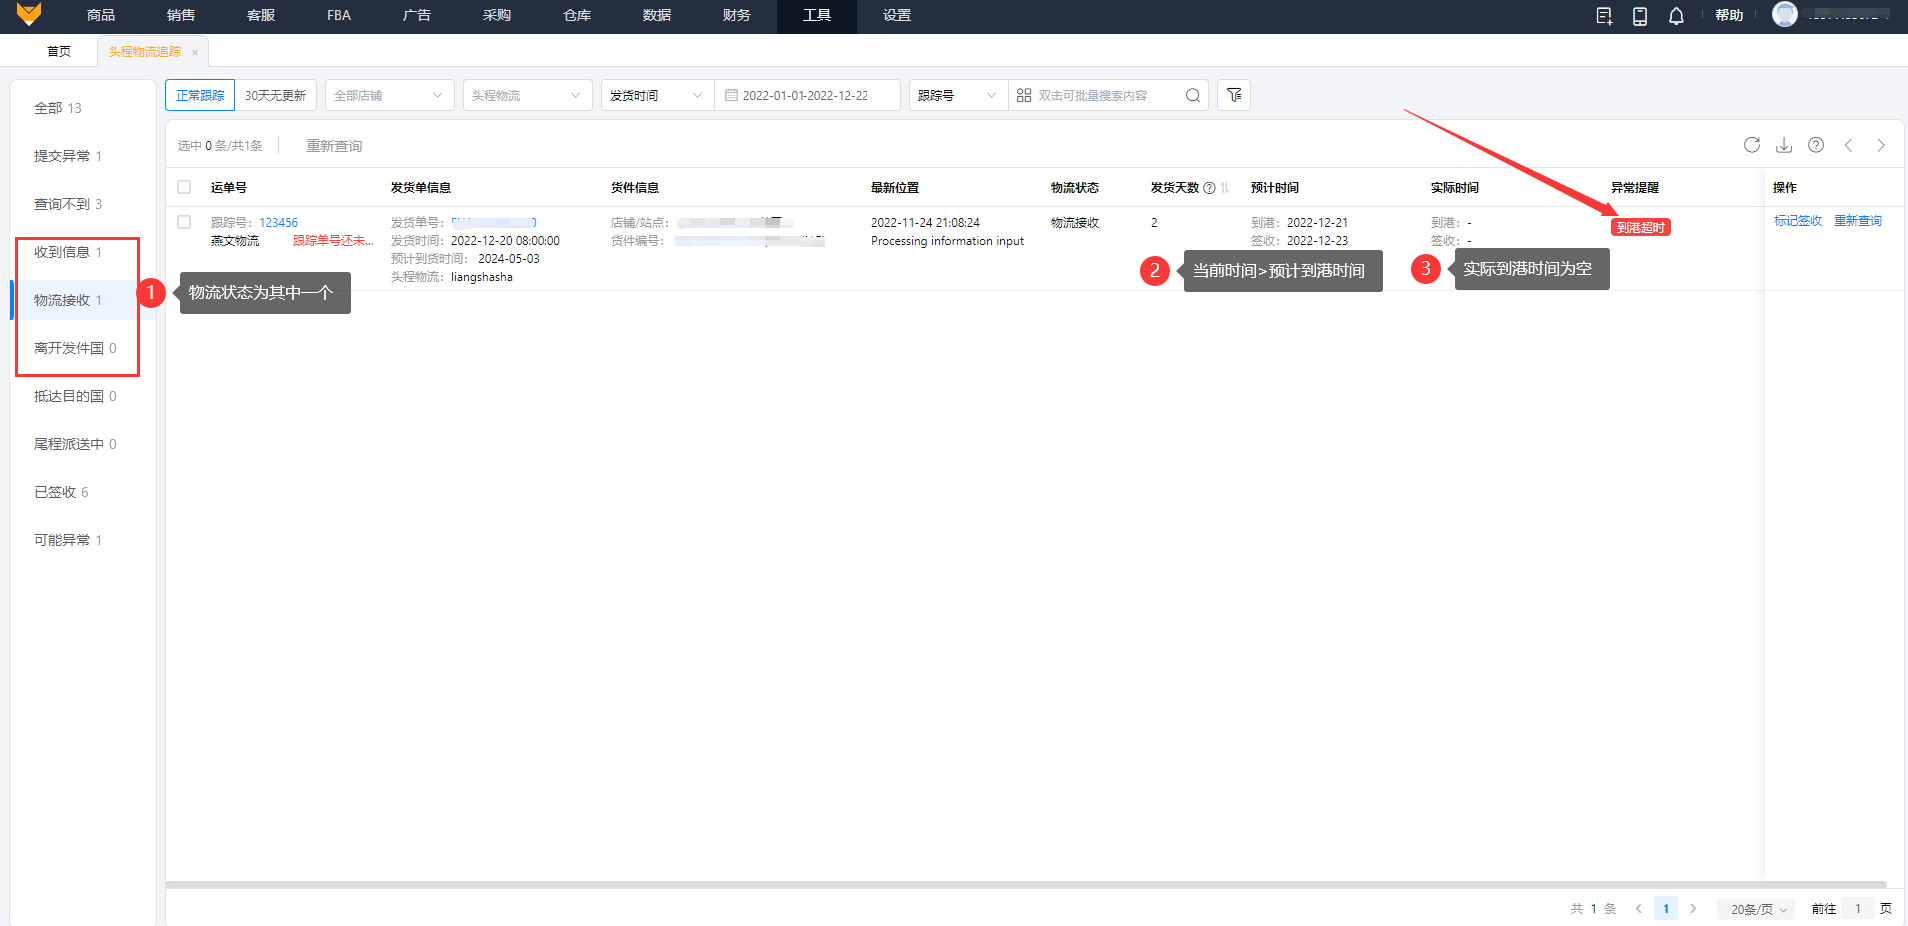This screenshot has width=1908, height=926.
Task: Open tracking number 123456 link
Action: coord(279,223)
